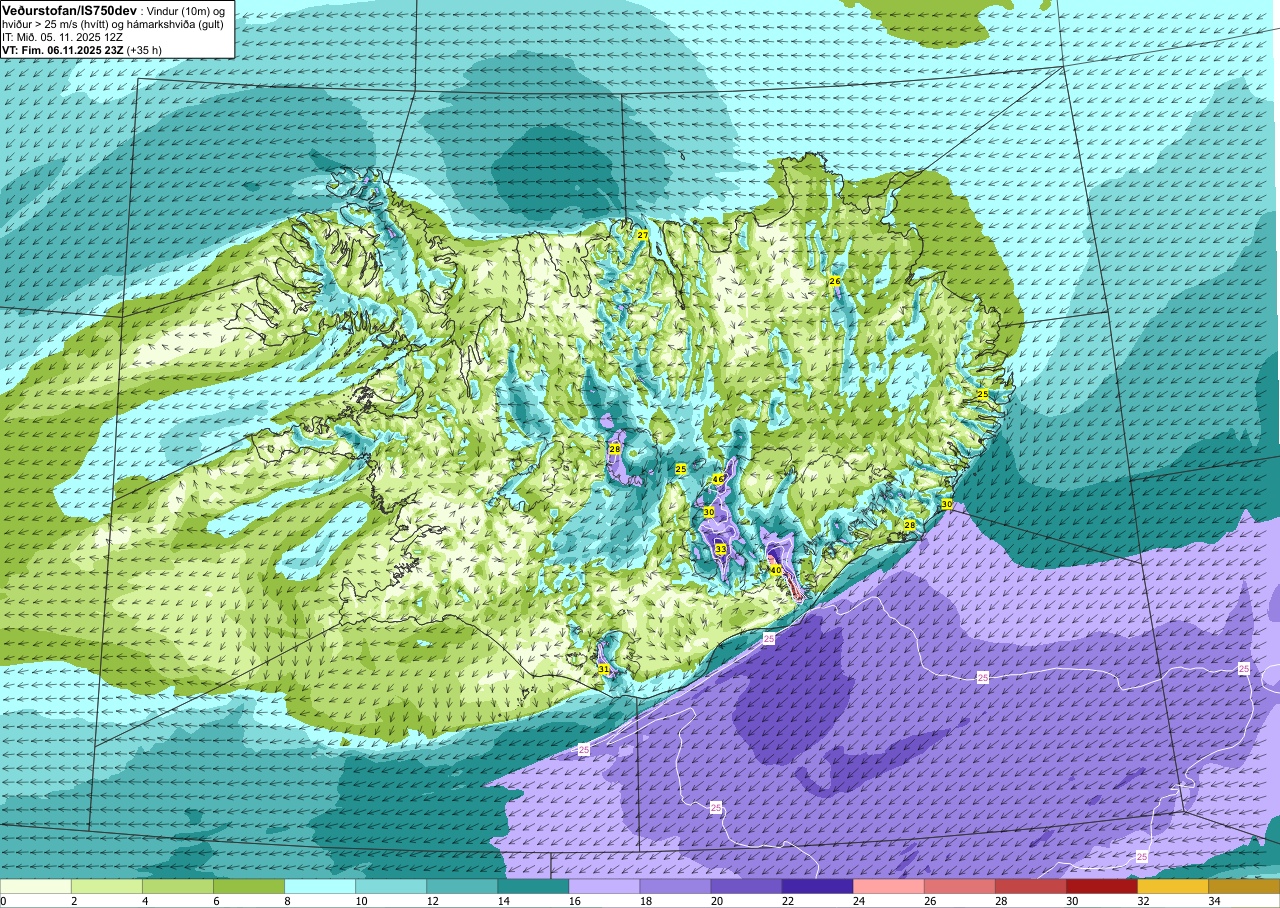The width and height of the screenshot is (1280, 908).
Task: Click the 'Vindur (10m) og' heading text
Action: click(187, 10)
